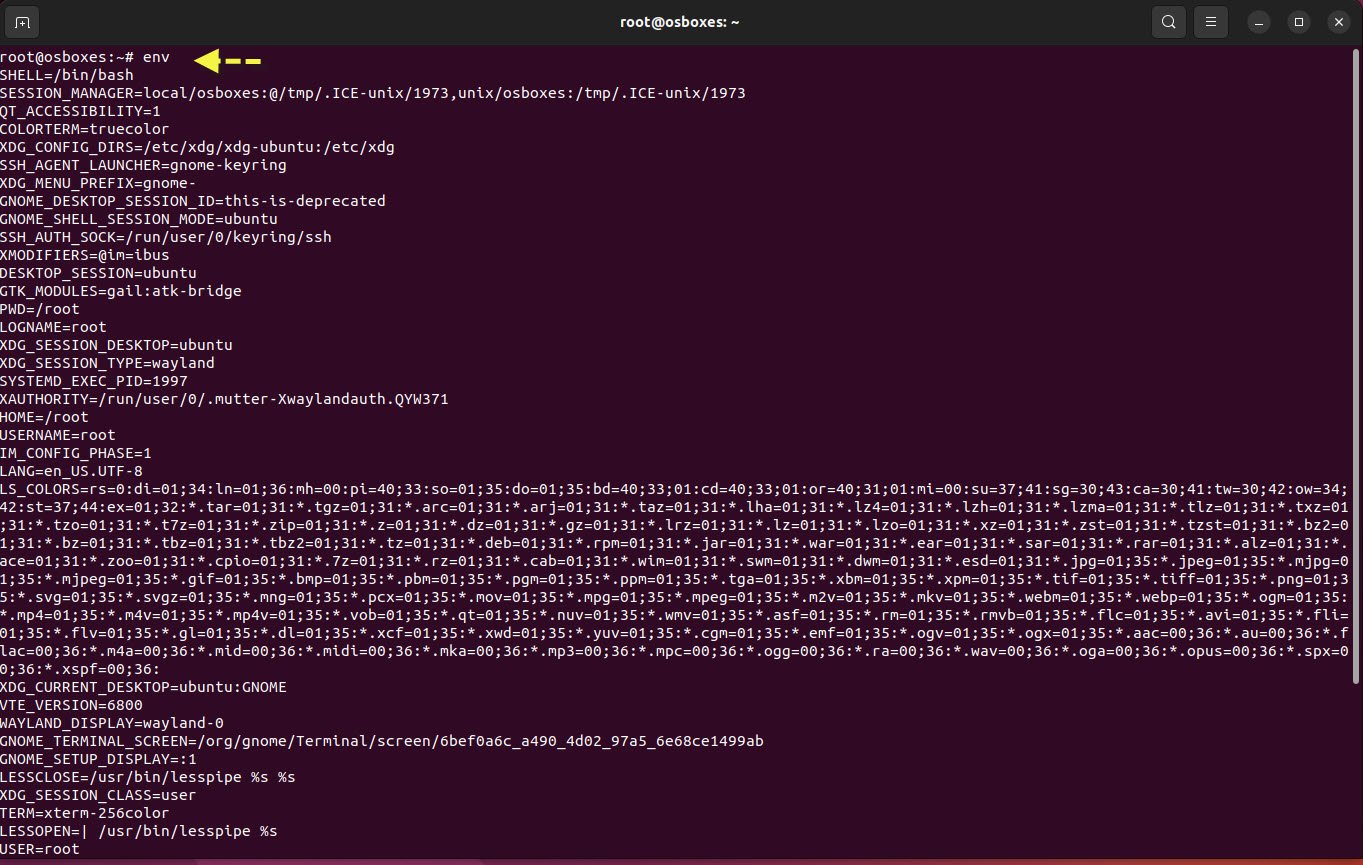Open a new terminal tab
The width and height of the screenshot is (1363, 865).
22,21
